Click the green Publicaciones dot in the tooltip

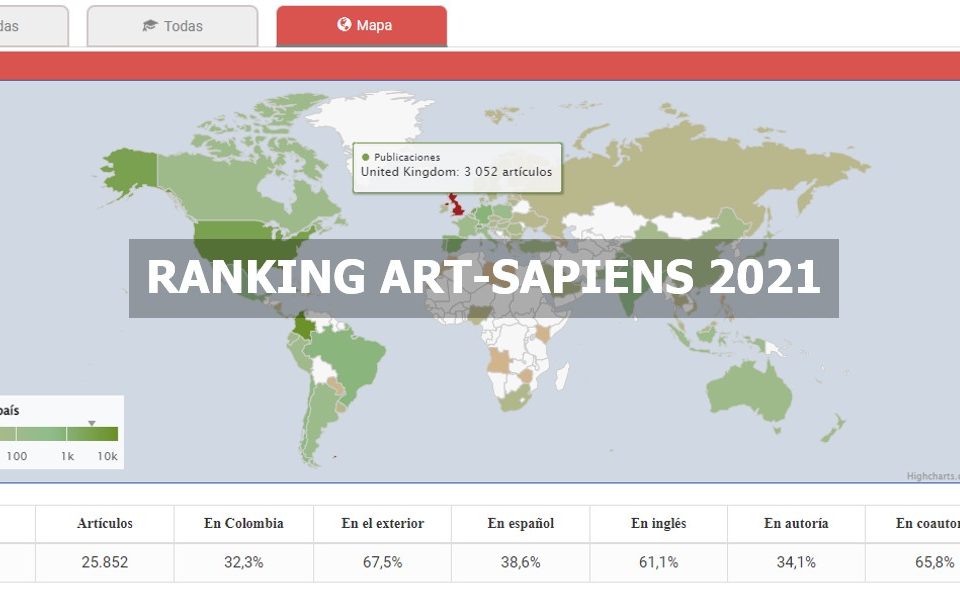[x=364, y=157]
